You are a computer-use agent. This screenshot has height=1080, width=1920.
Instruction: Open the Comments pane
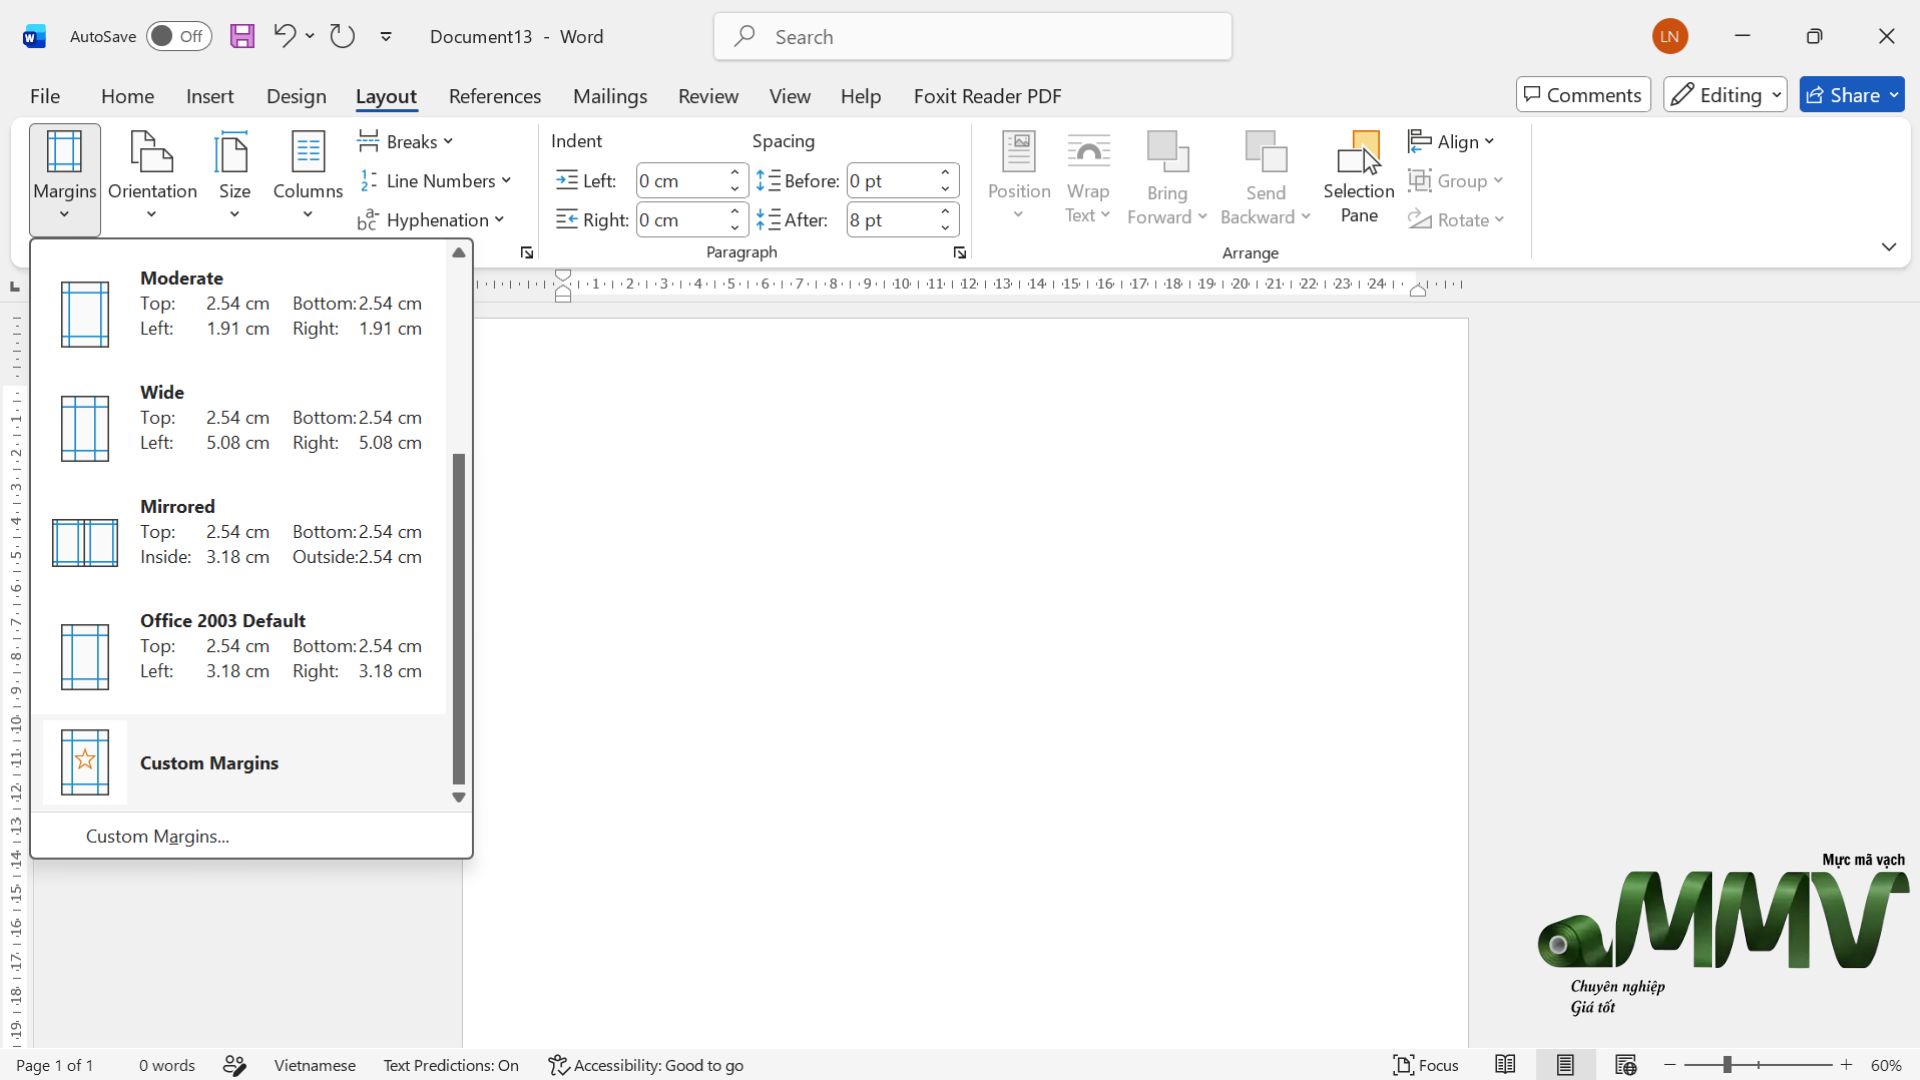click(1583, 95)
